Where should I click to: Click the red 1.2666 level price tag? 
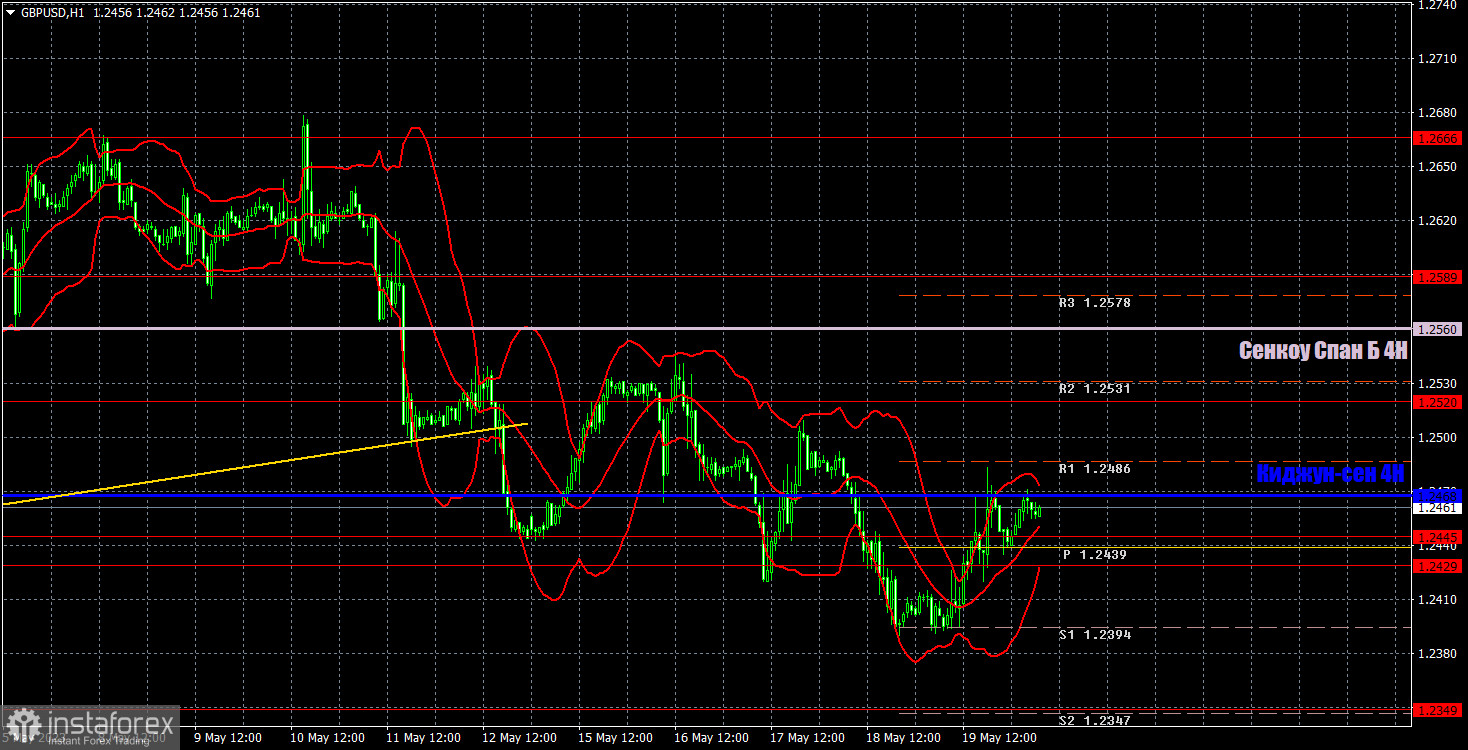[1438, 139]
